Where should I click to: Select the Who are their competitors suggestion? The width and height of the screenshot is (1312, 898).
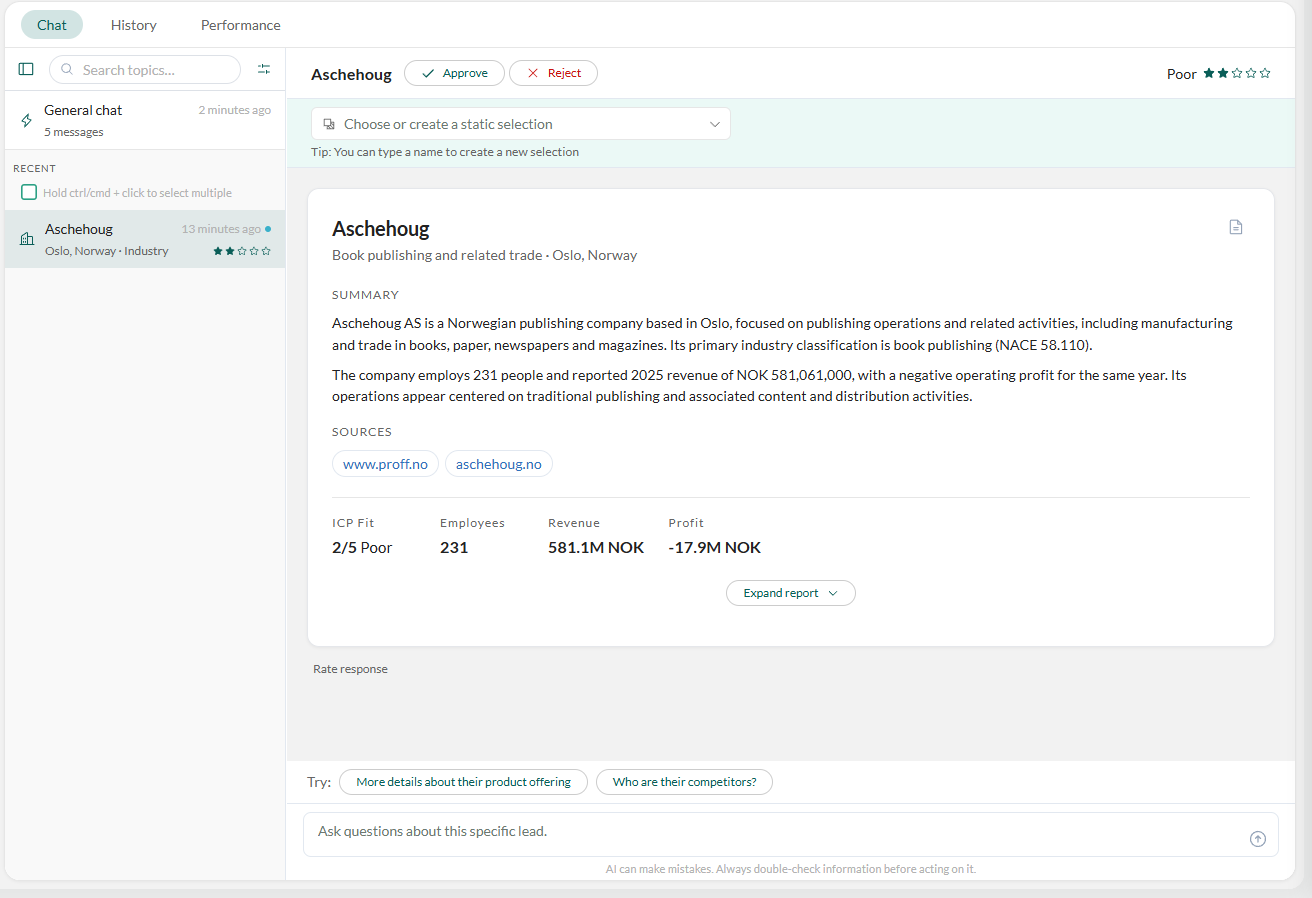point(684,782)
